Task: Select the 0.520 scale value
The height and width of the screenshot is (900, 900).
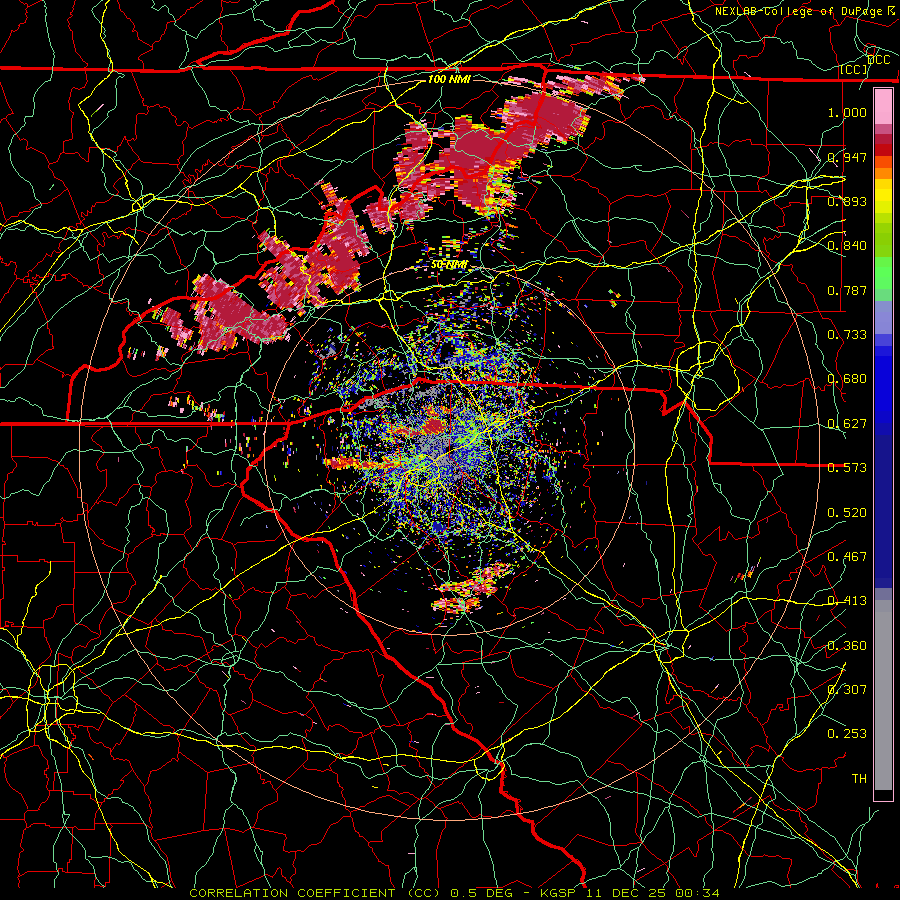Action: coord(847,513)
